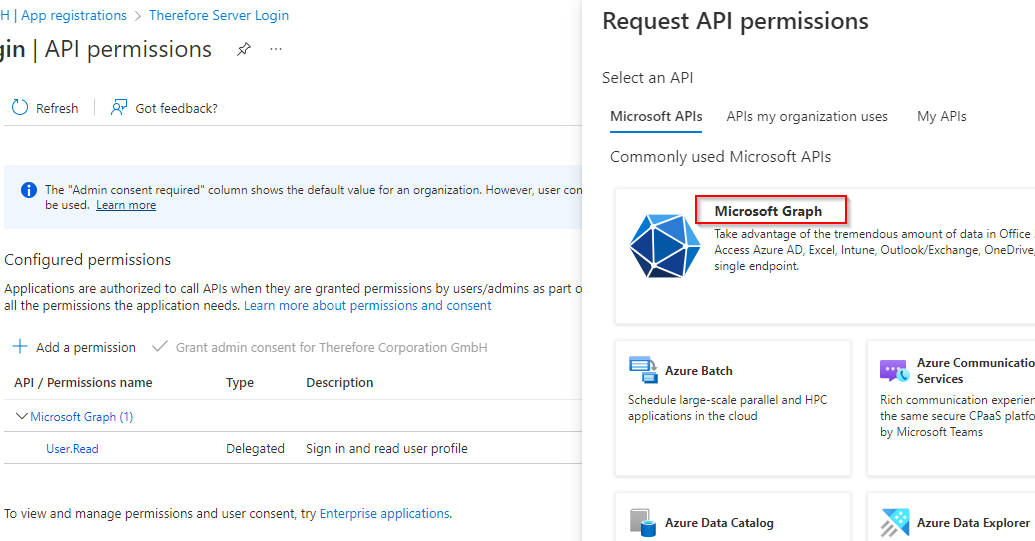The height and width of the screenshot is (541, 1035).
Task: Click the Got feedback person icon
Action: (119, 108)
